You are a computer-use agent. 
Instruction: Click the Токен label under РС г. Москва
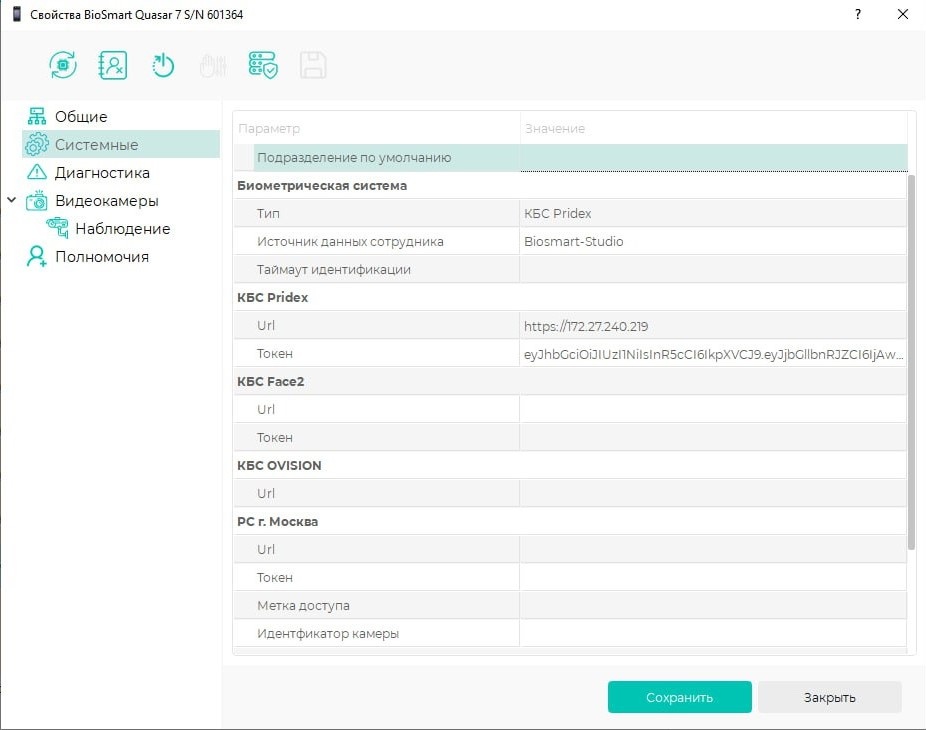275,578
